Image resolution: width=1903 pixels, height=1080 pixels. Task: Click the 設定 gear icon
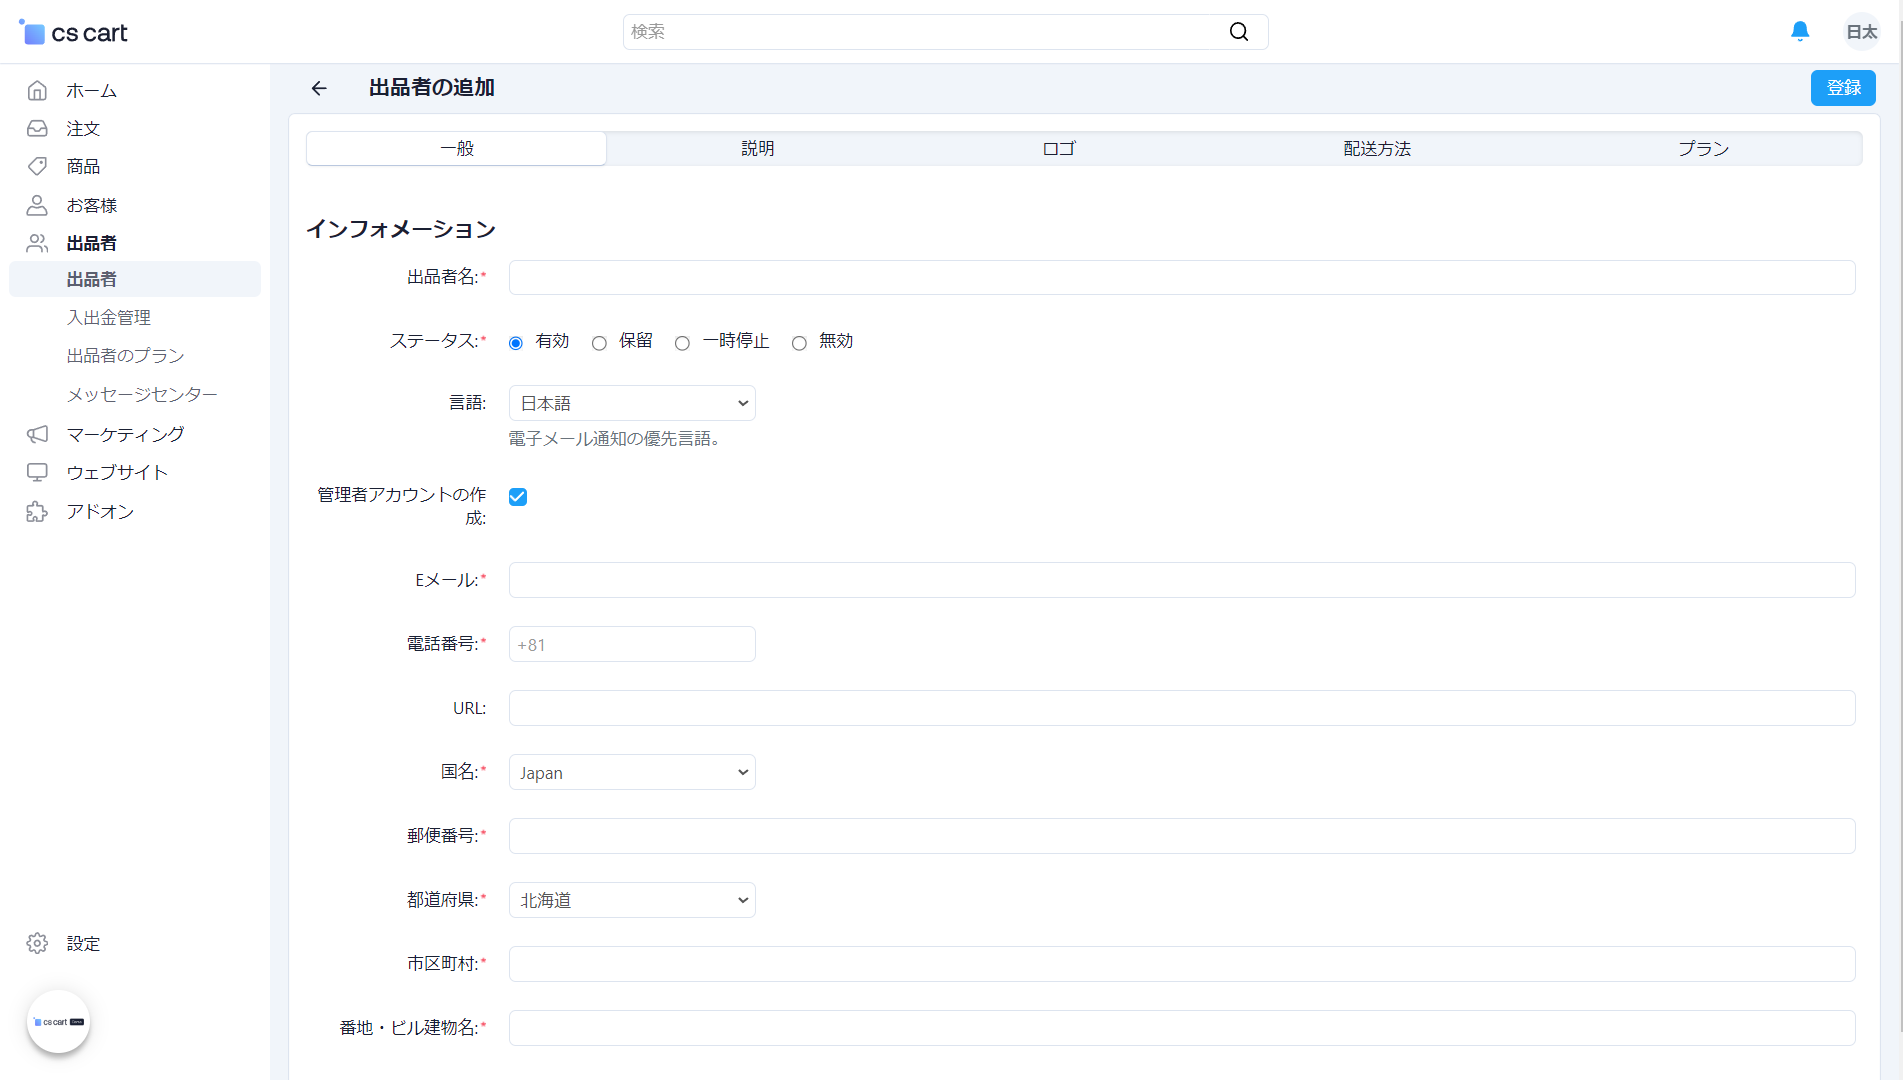pyautogui.click(x=37, y=943)
